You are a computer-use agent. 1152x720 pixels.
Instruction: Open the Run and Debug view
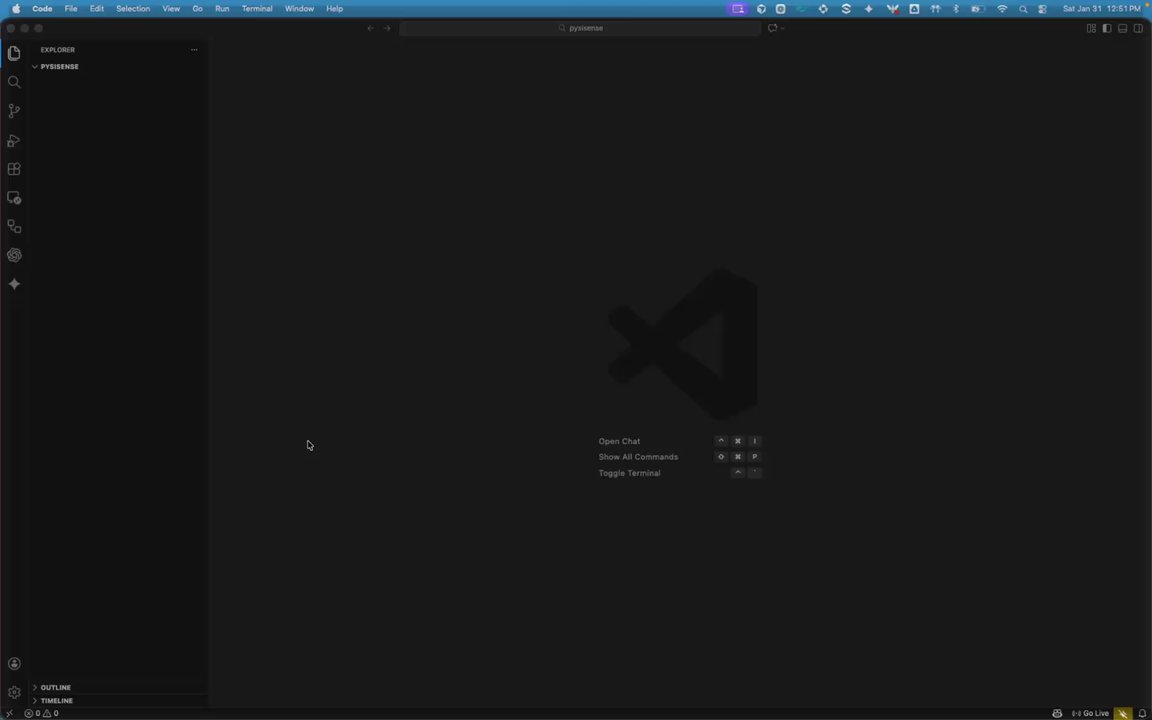pyautogui.click(x=14, y=140)
